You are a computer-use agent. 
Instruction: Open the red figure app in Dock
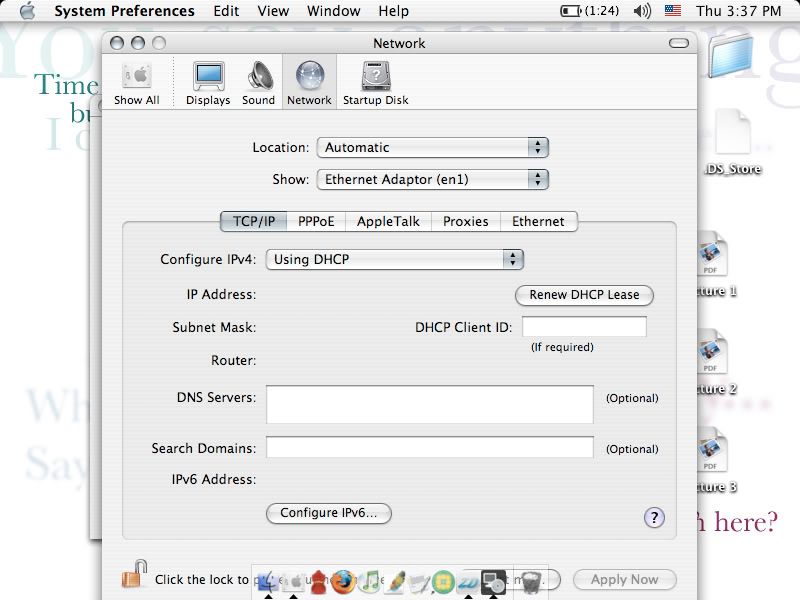318,582
